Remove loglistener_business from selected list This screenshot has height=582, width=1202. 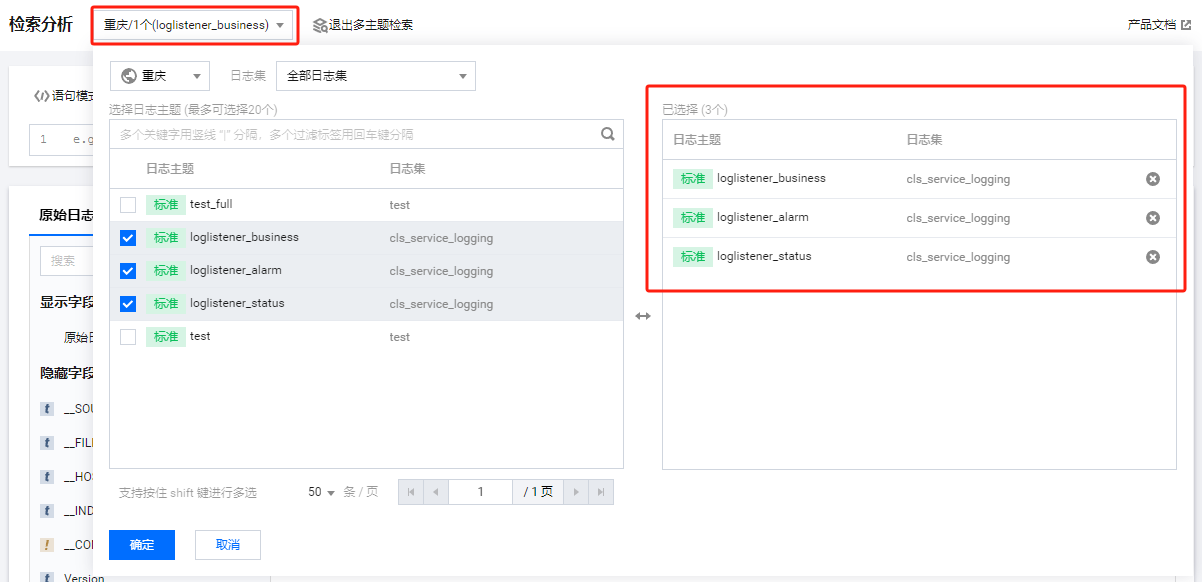point(1152,179)
